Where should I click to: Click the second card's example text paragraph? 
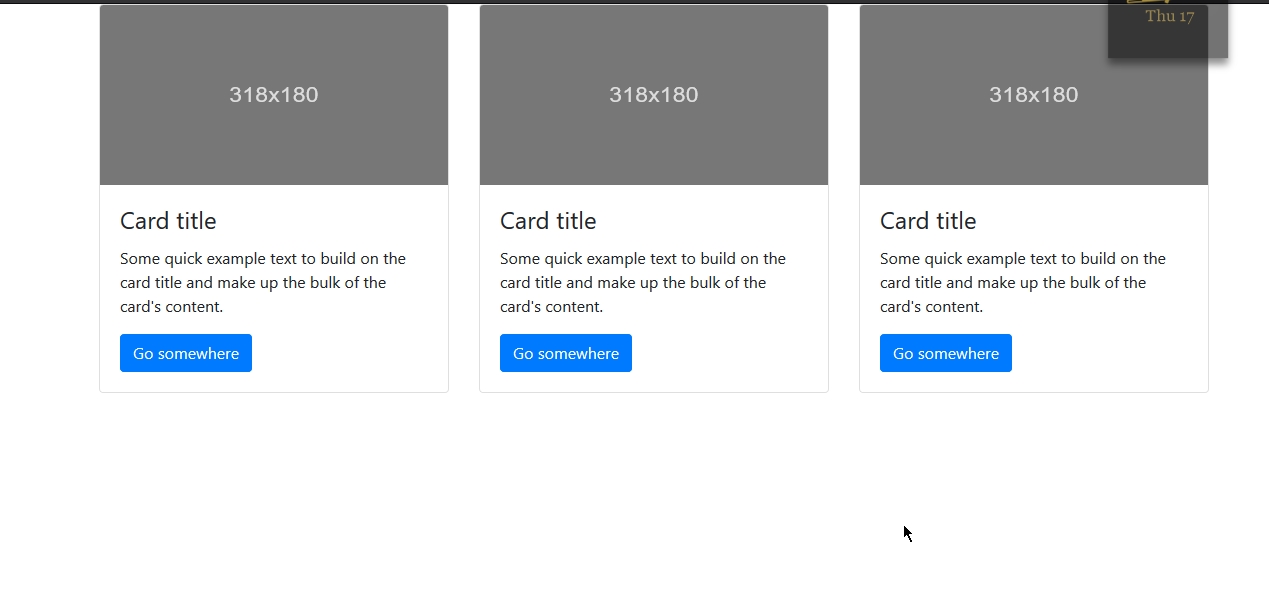(643, 282)
